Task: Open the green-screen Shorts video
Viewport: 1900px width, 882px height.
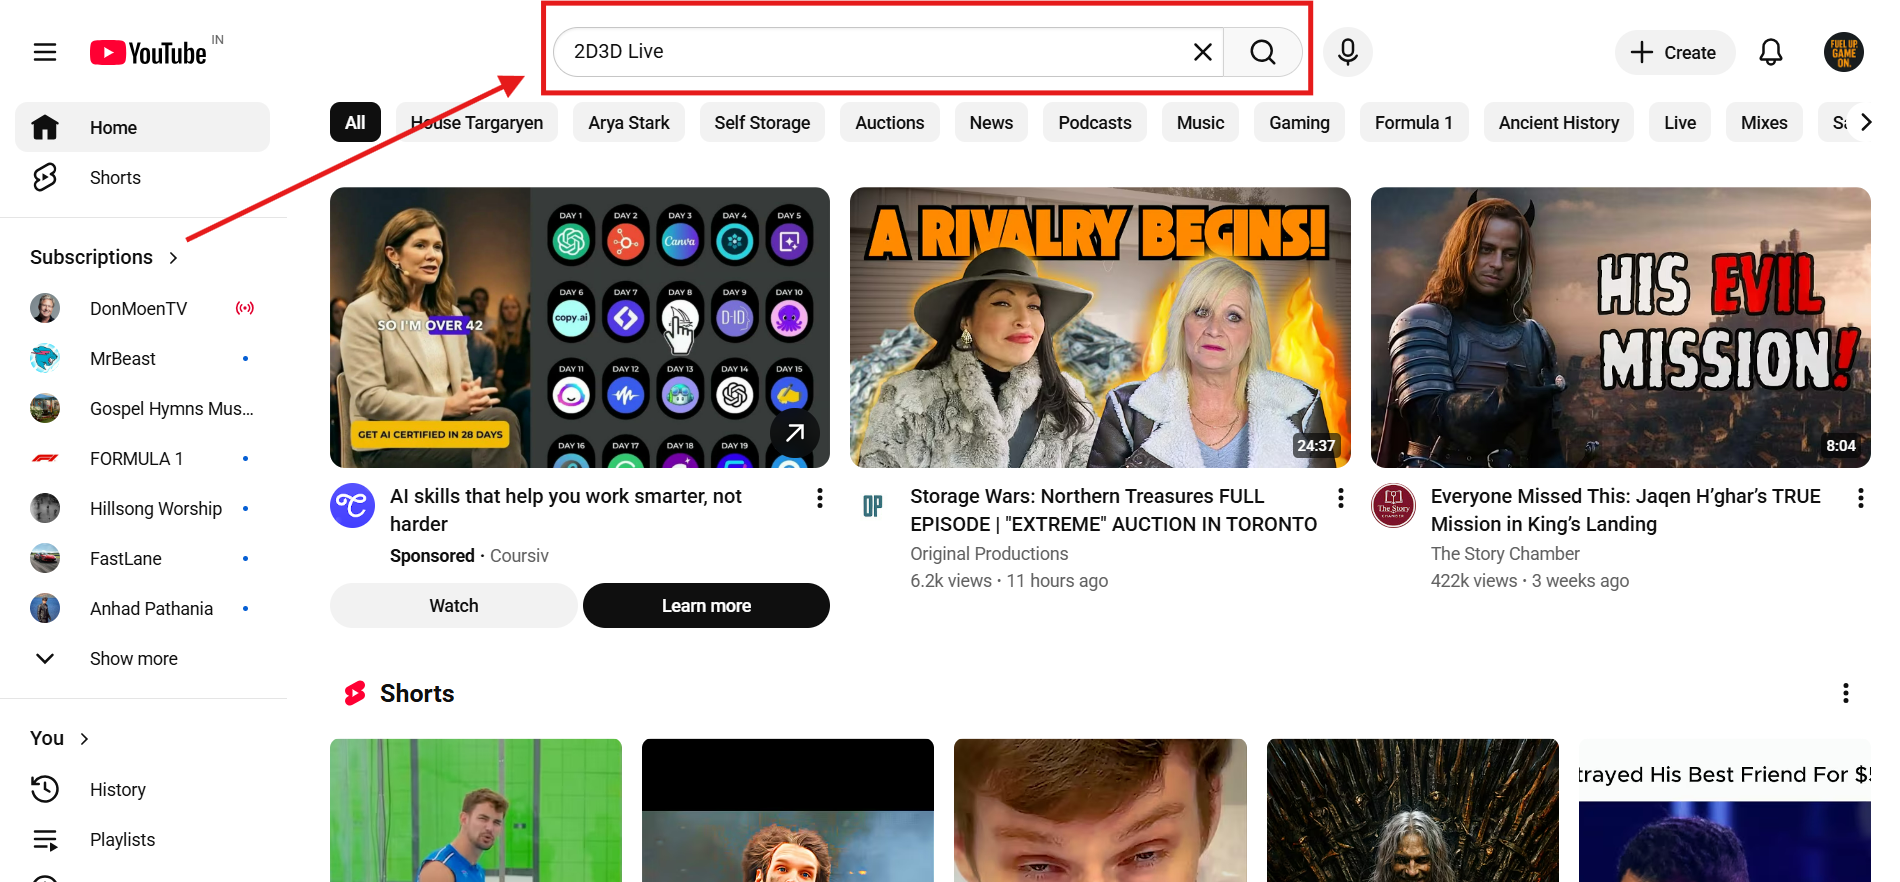Action: tap(476, 810)
